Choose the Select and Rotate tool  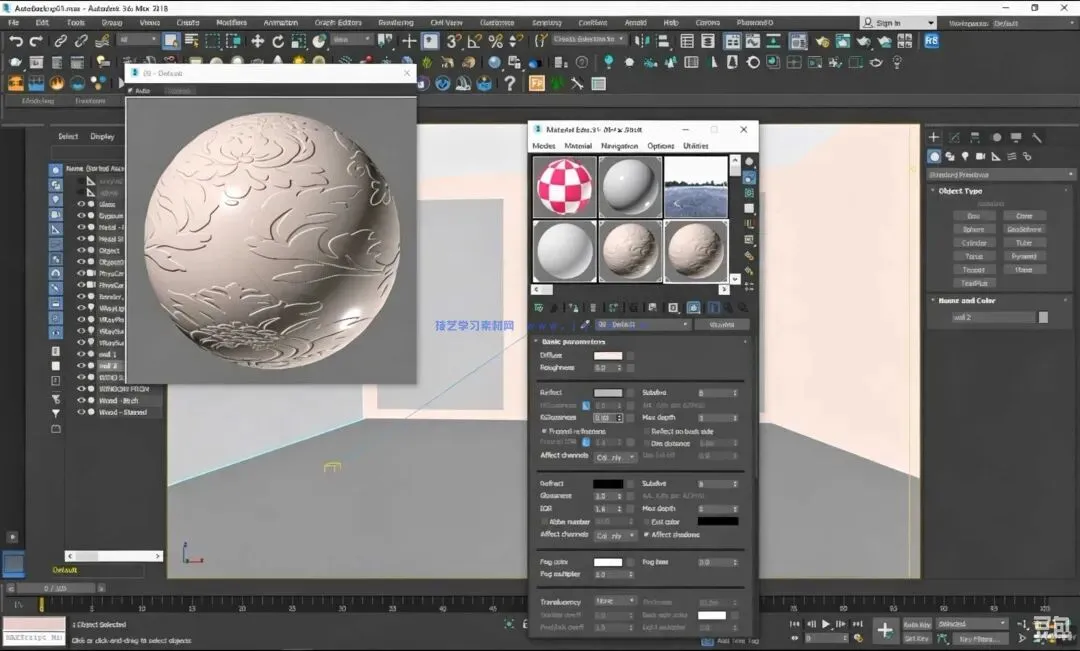278,41
